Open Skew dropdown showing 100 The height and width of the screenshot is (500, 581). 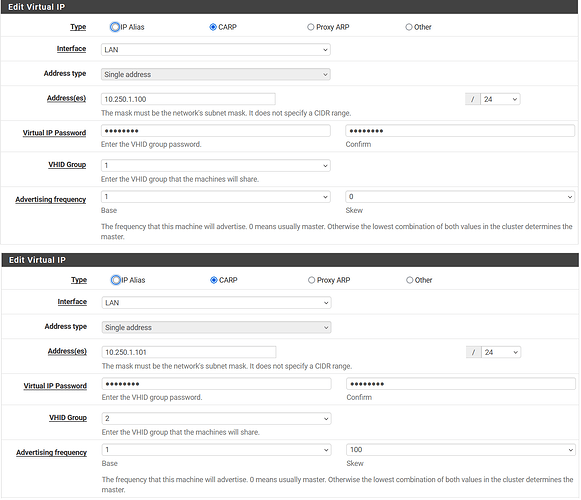point(461,450)
